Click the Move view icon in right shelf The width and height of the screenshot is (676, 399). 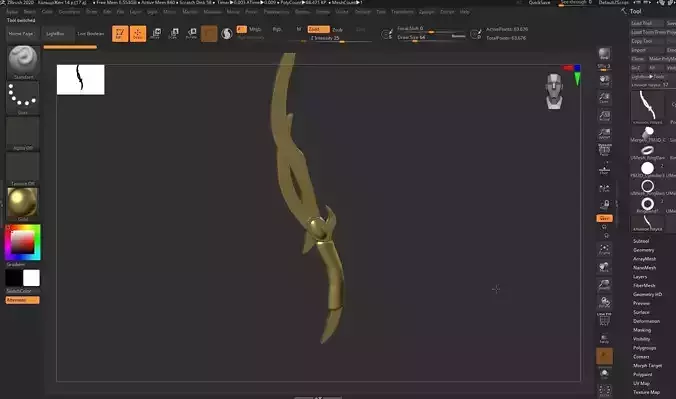[x=604, y=267]
